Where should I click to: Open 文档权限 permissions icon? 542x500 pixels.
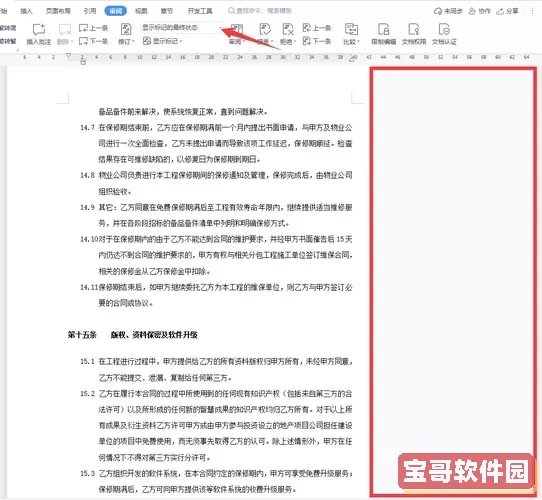click(x=414, y=29)
